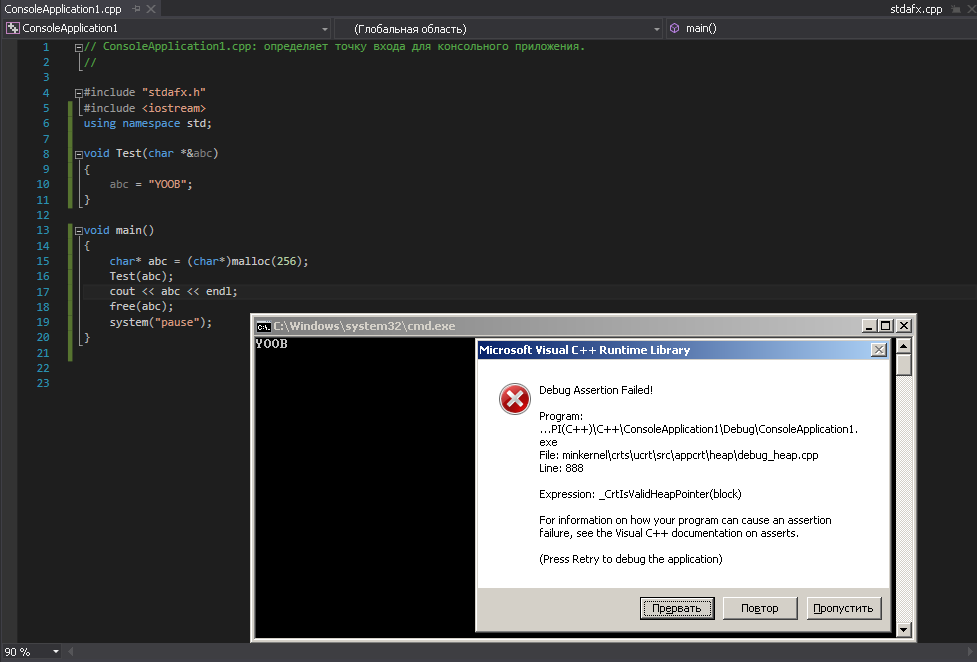Open the ConsoleApplication1 project dropdown

click(x=325, y=29)
